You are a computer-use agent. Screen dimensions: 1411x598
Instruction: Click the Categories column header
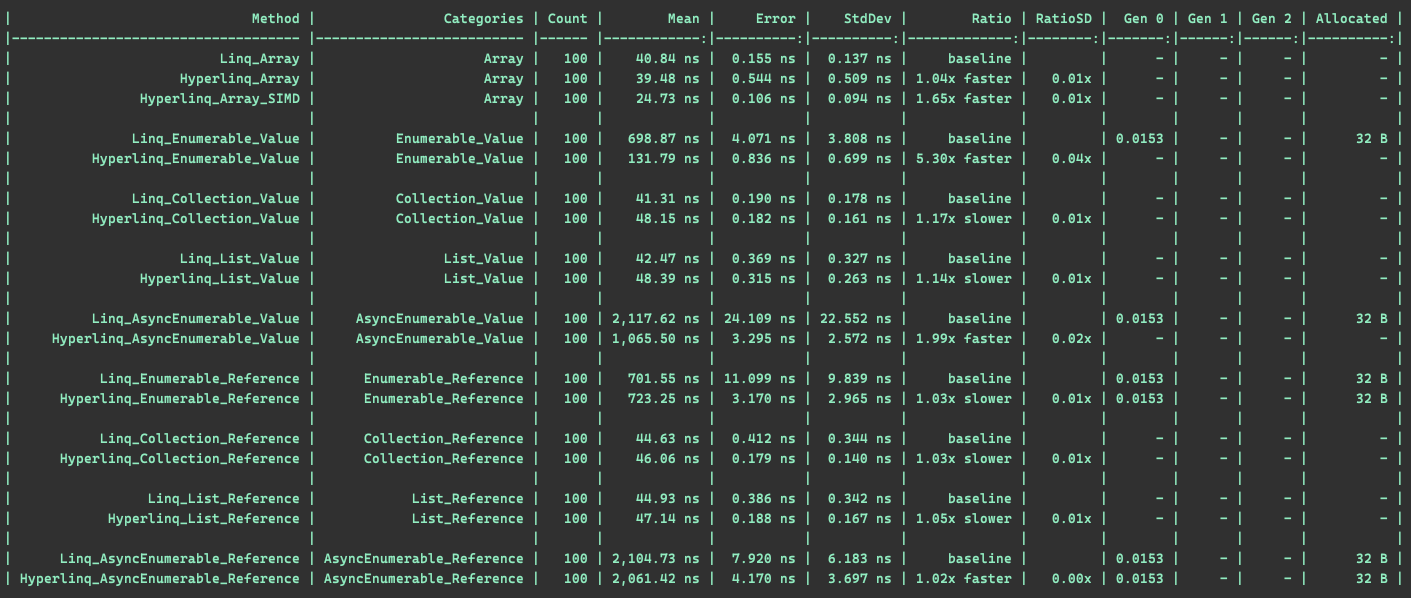[x=483, y=18]
